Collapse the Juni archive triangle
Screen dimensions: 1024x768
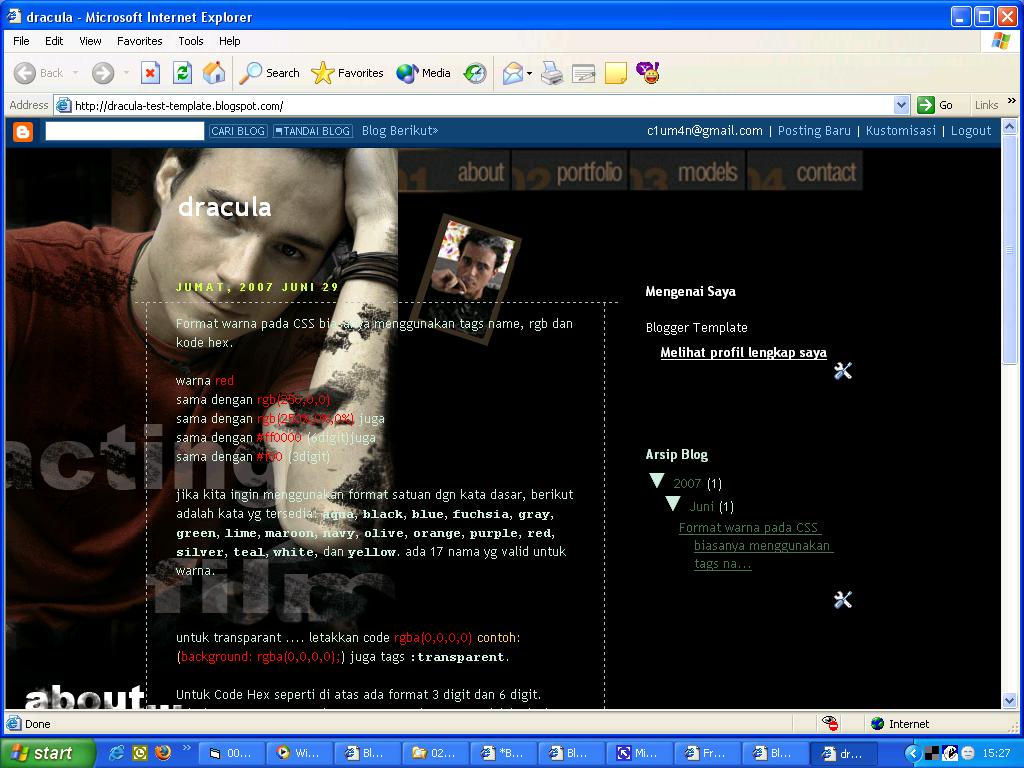(673, 504)
